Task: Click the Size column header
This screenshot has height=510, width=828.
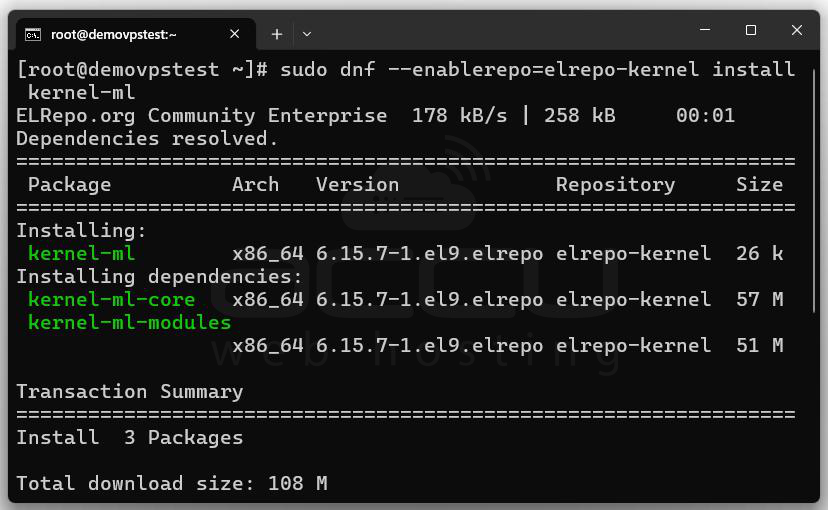Action: [759, 185]
